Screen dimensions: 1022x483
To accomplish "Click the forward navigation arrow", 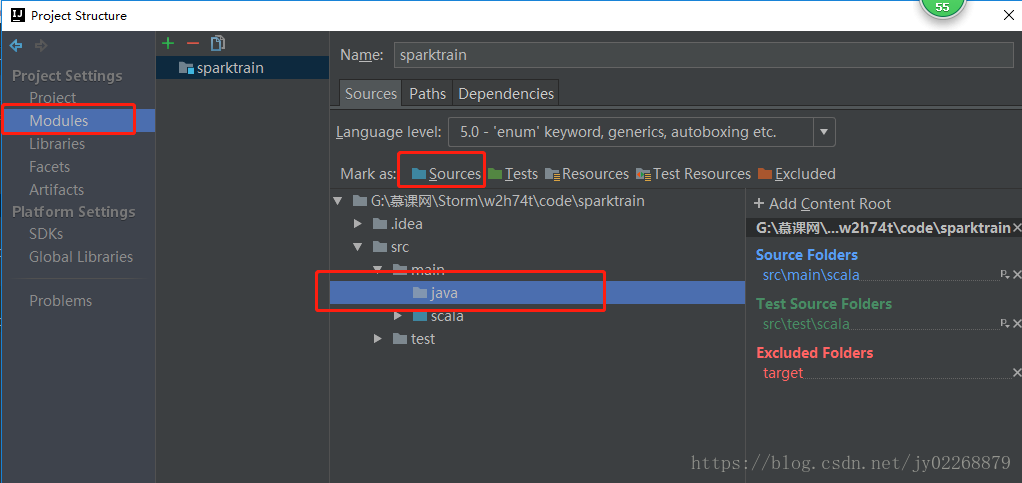I will 41,46.
